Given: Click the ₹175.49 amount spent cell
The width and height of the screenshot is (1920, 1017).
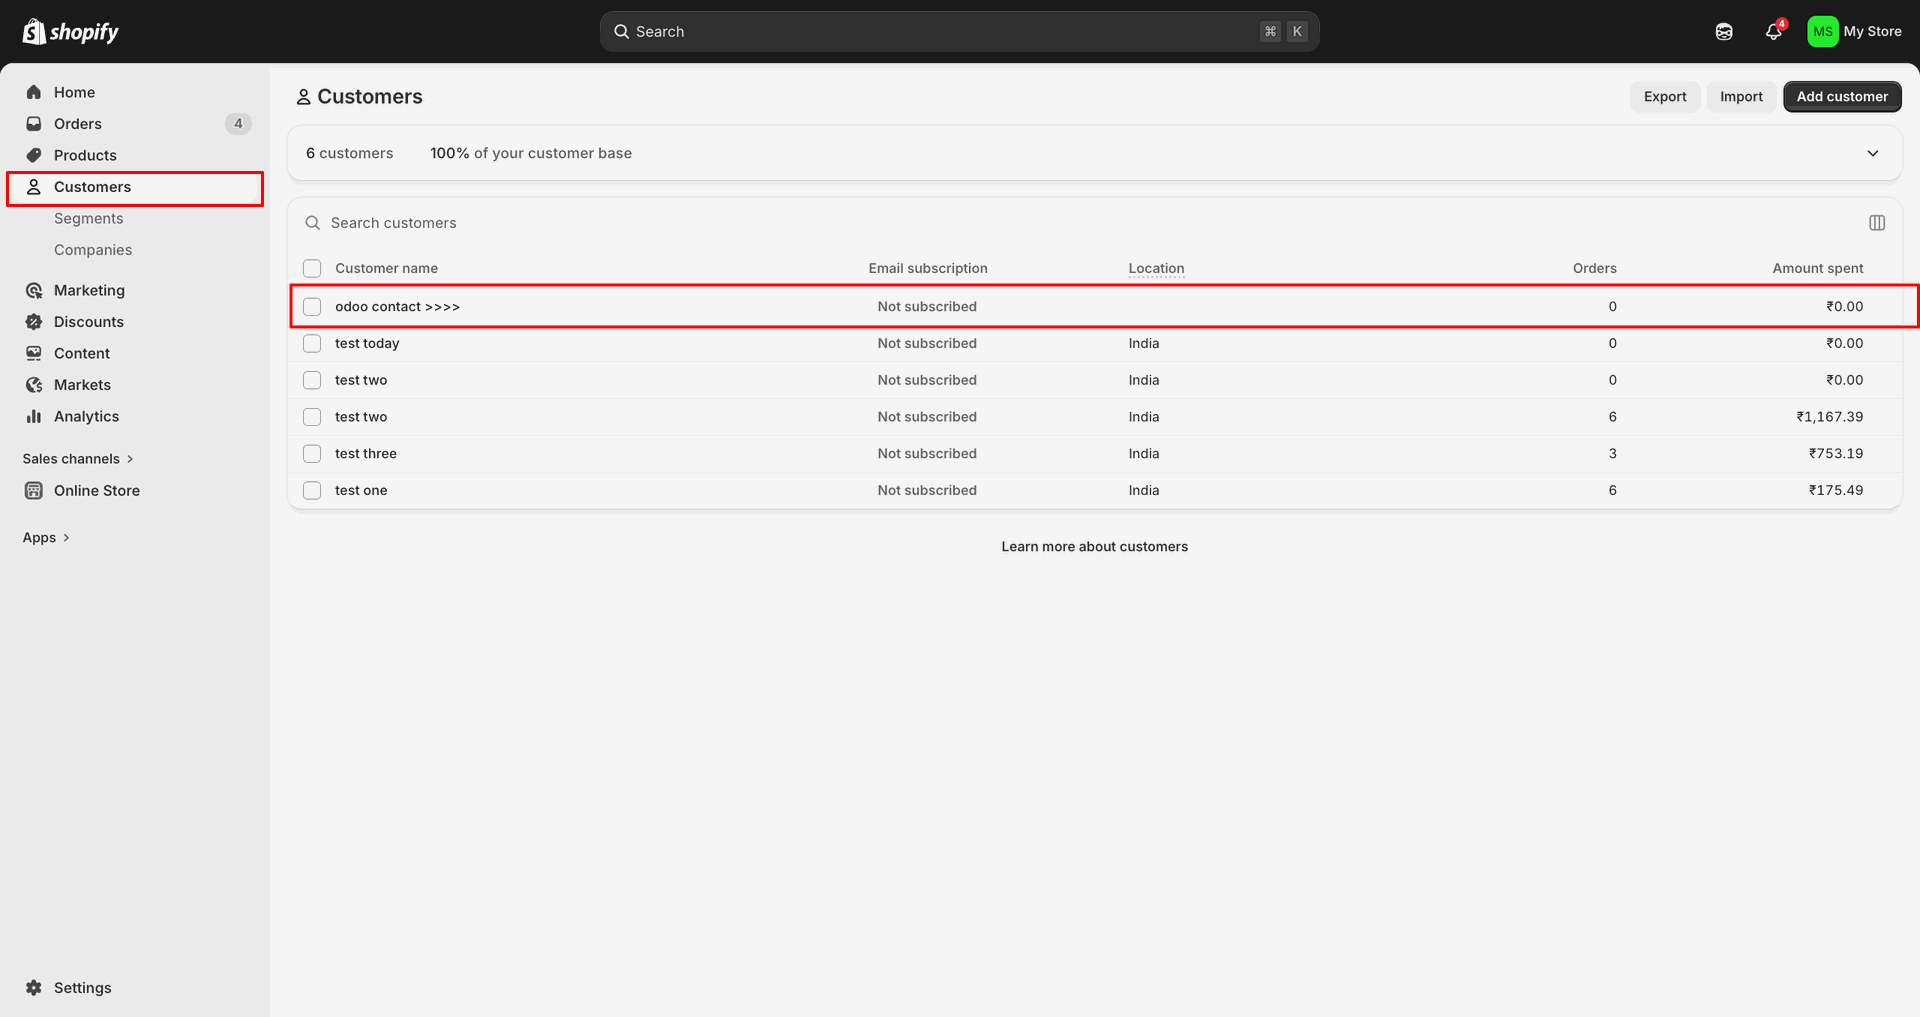Looking at the screenshot, I should pos(1835,490).
